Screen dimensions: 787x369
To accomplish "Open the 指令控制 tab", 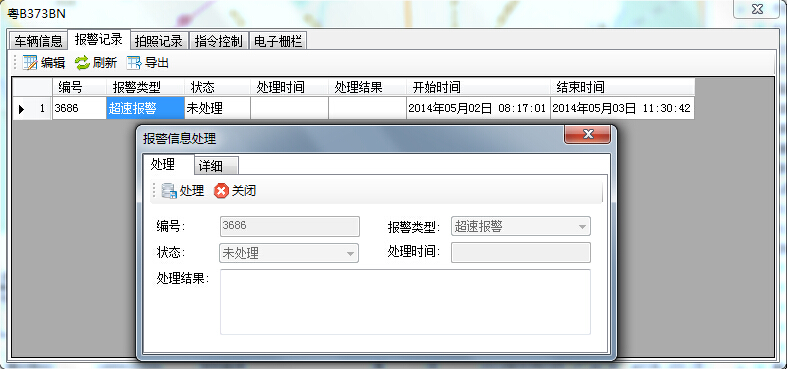I will (218, 41).
